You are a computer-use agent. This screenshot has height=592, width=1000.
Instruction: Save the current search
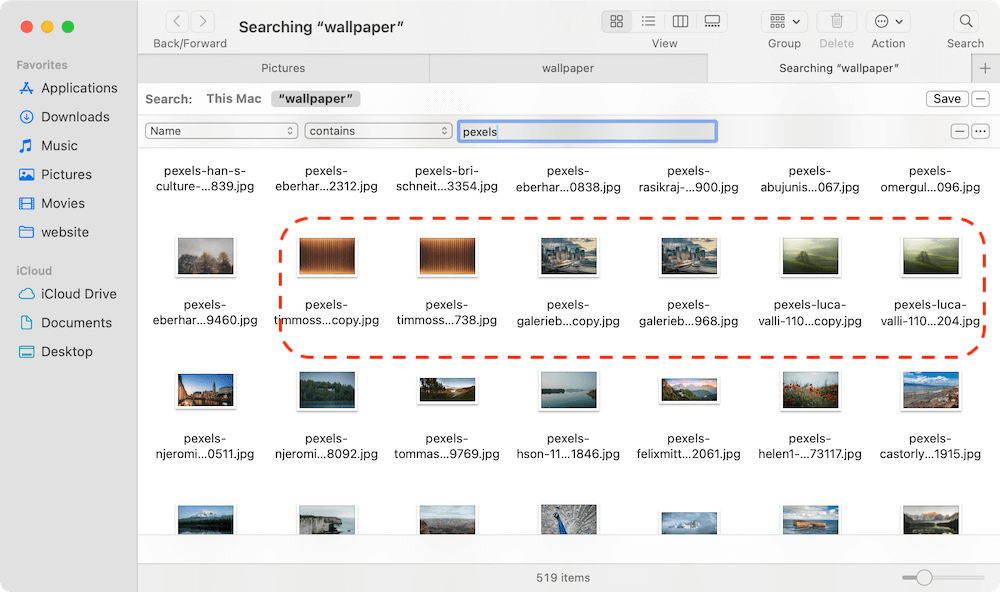pos(945,98)
